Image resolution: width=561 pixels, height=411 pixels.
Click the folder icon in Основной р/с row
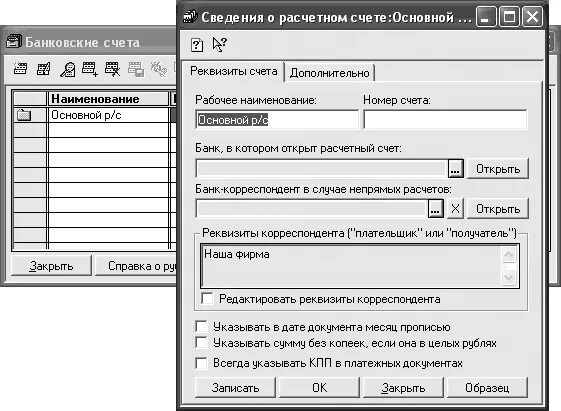click(x=24, y=115)
